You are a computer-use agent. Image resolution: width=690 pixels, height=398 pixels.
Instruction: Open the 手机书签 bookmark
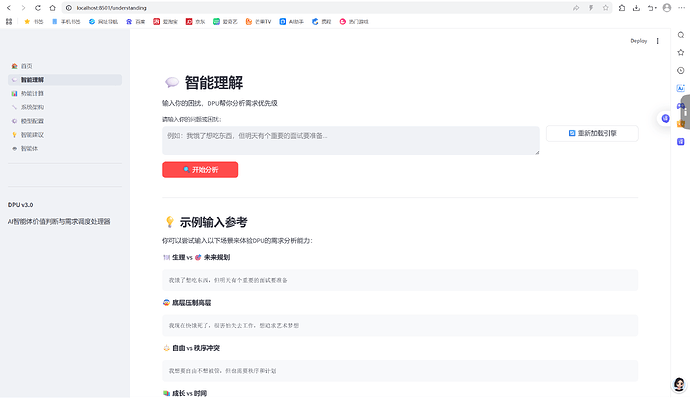[x=66, y=22]
